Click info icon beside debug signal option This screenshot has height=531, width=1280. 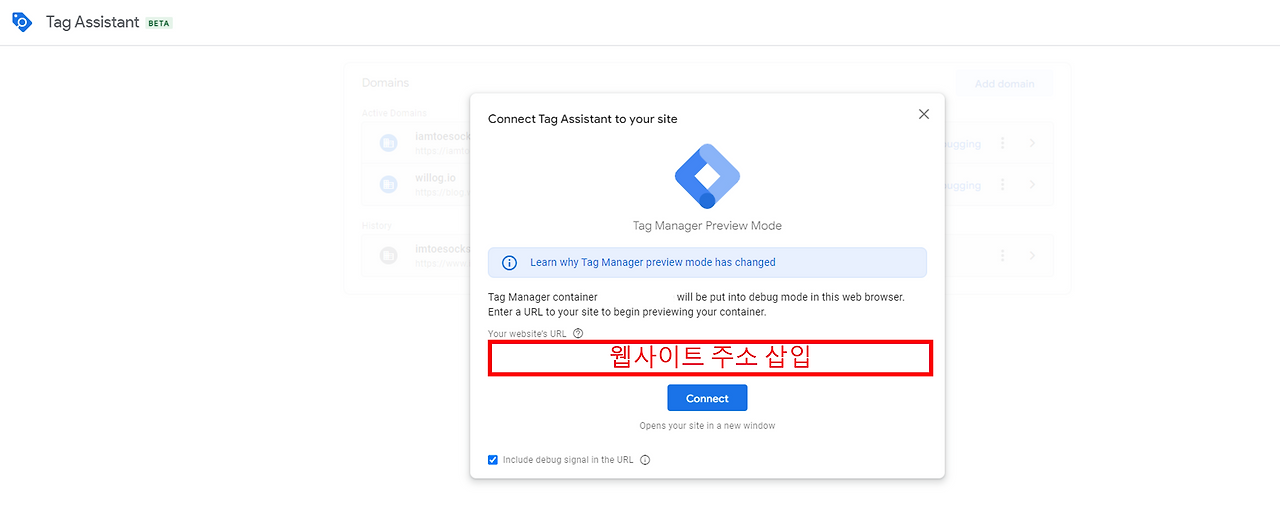(x=645, y=460)
